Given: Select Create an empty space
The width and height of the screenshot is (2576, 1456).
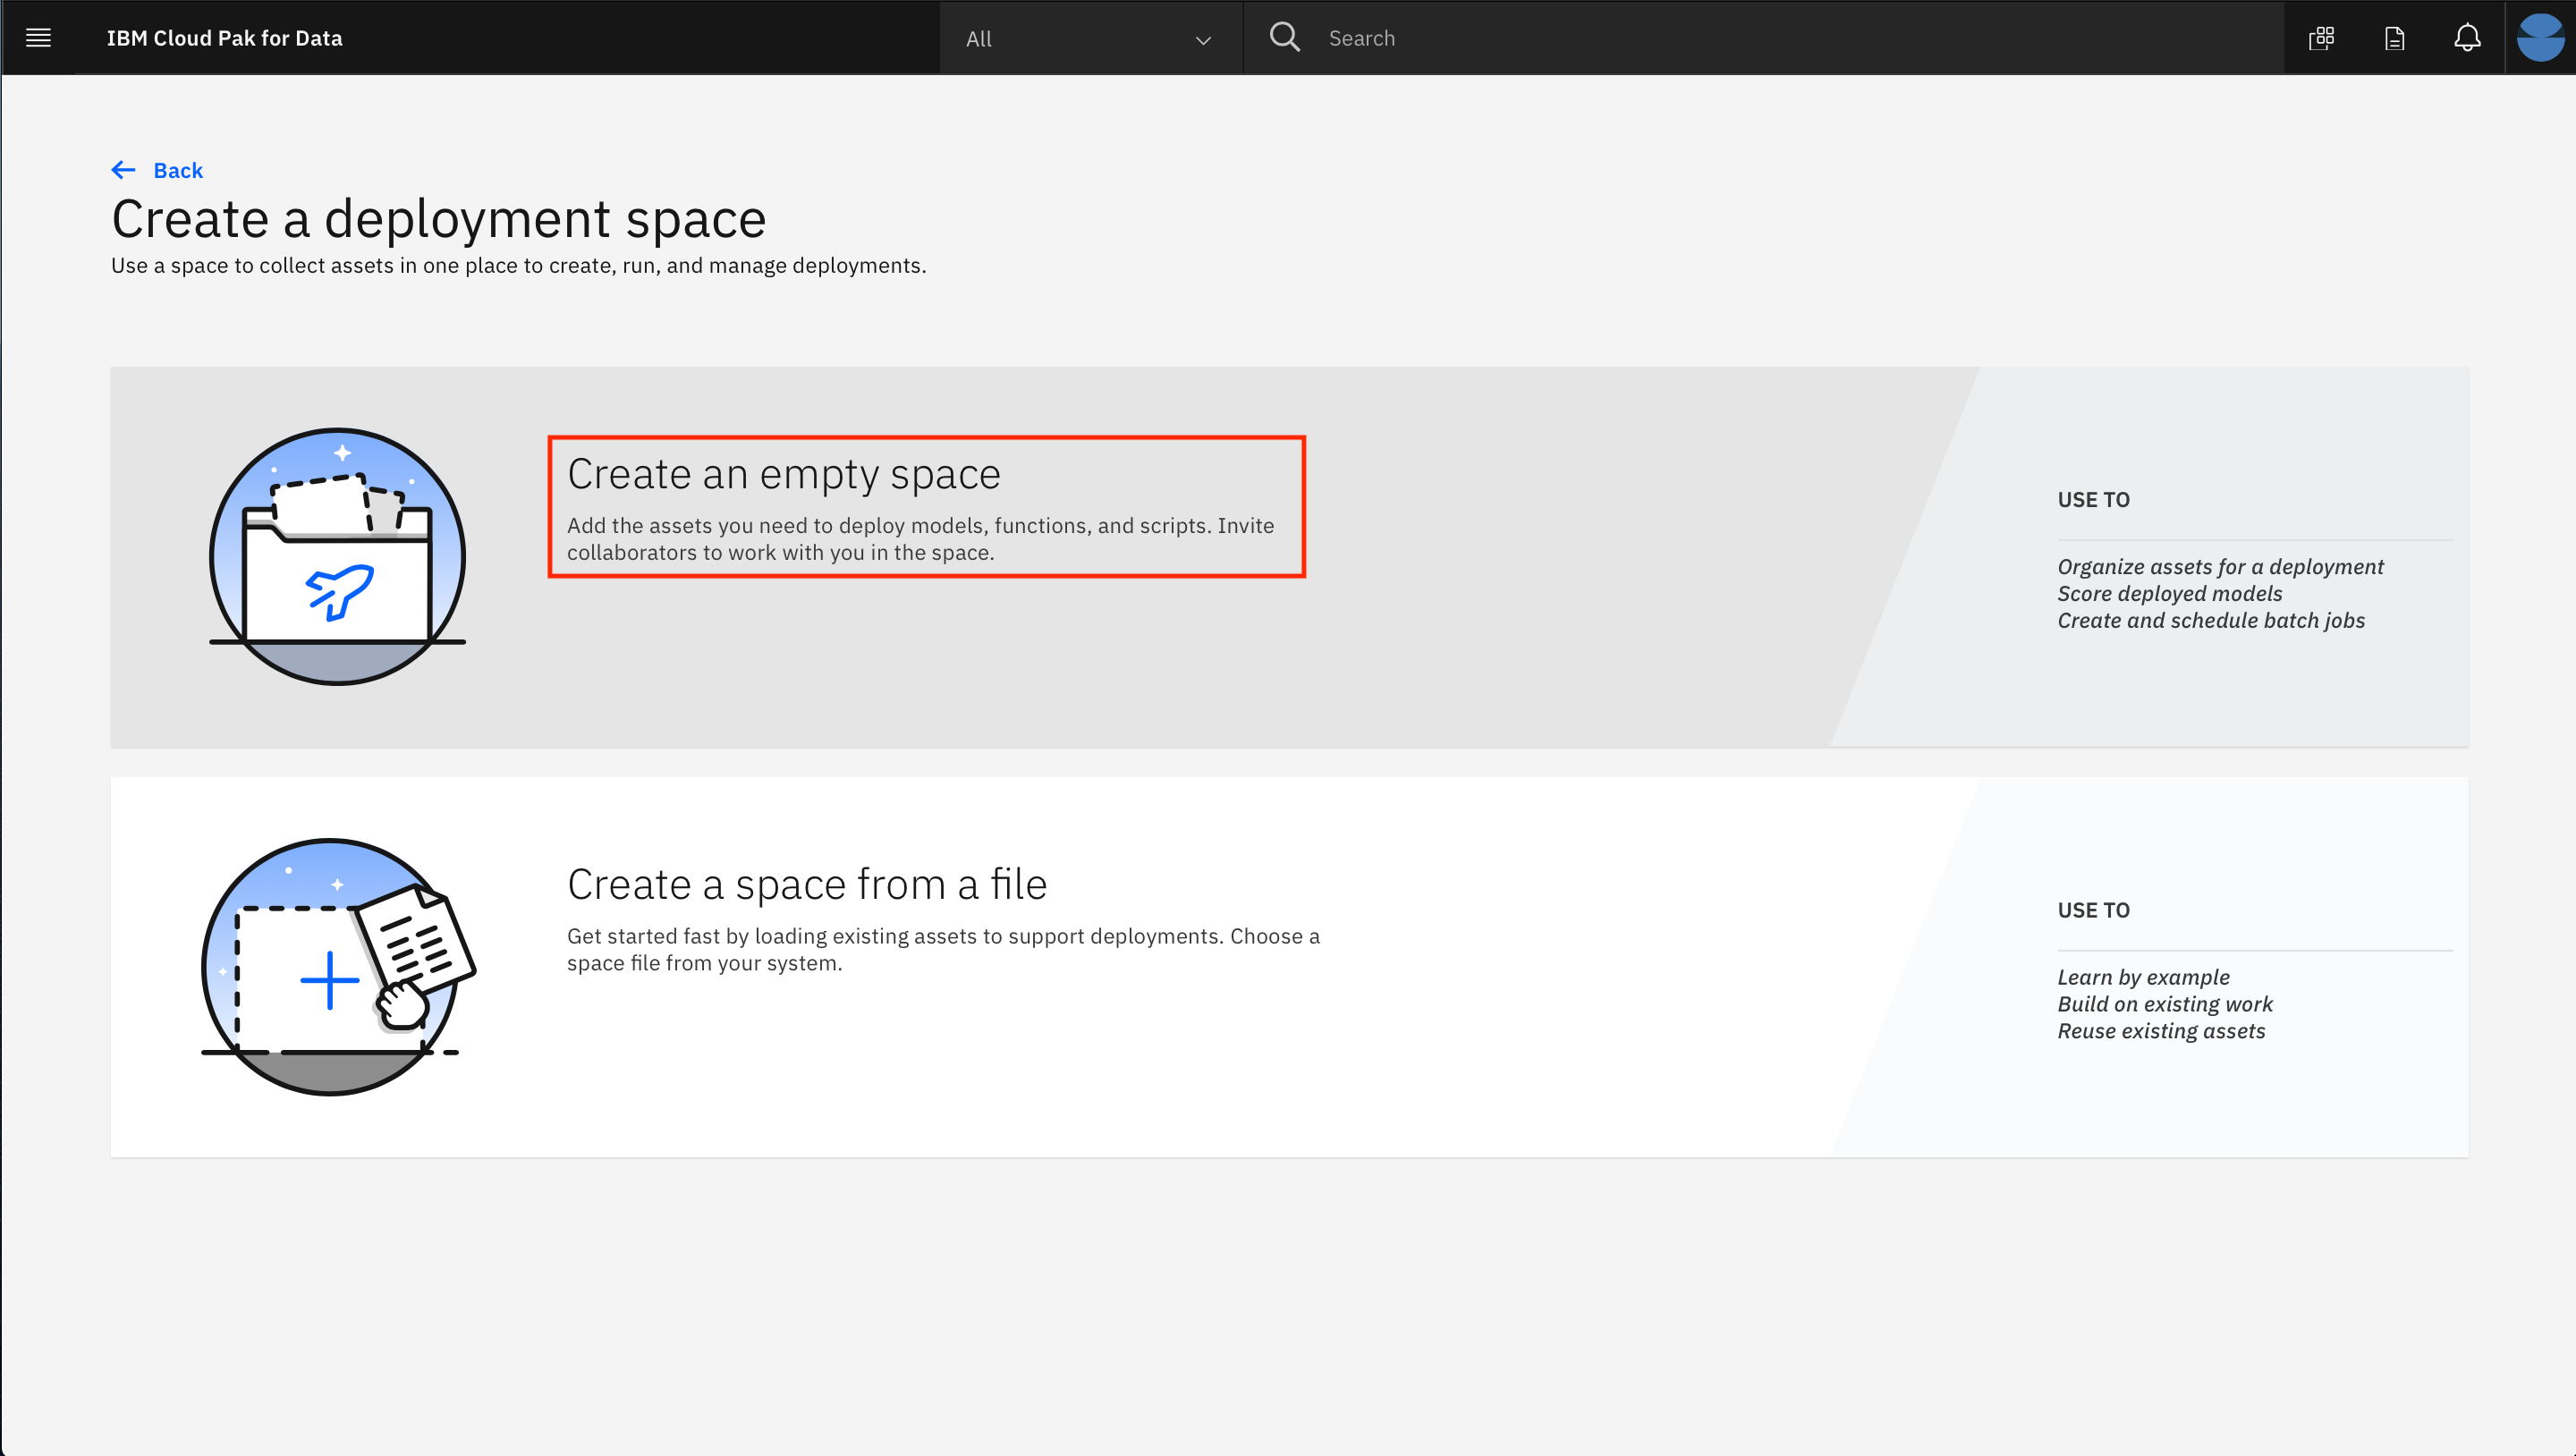Looking at the screenshot, I should 783,474.
